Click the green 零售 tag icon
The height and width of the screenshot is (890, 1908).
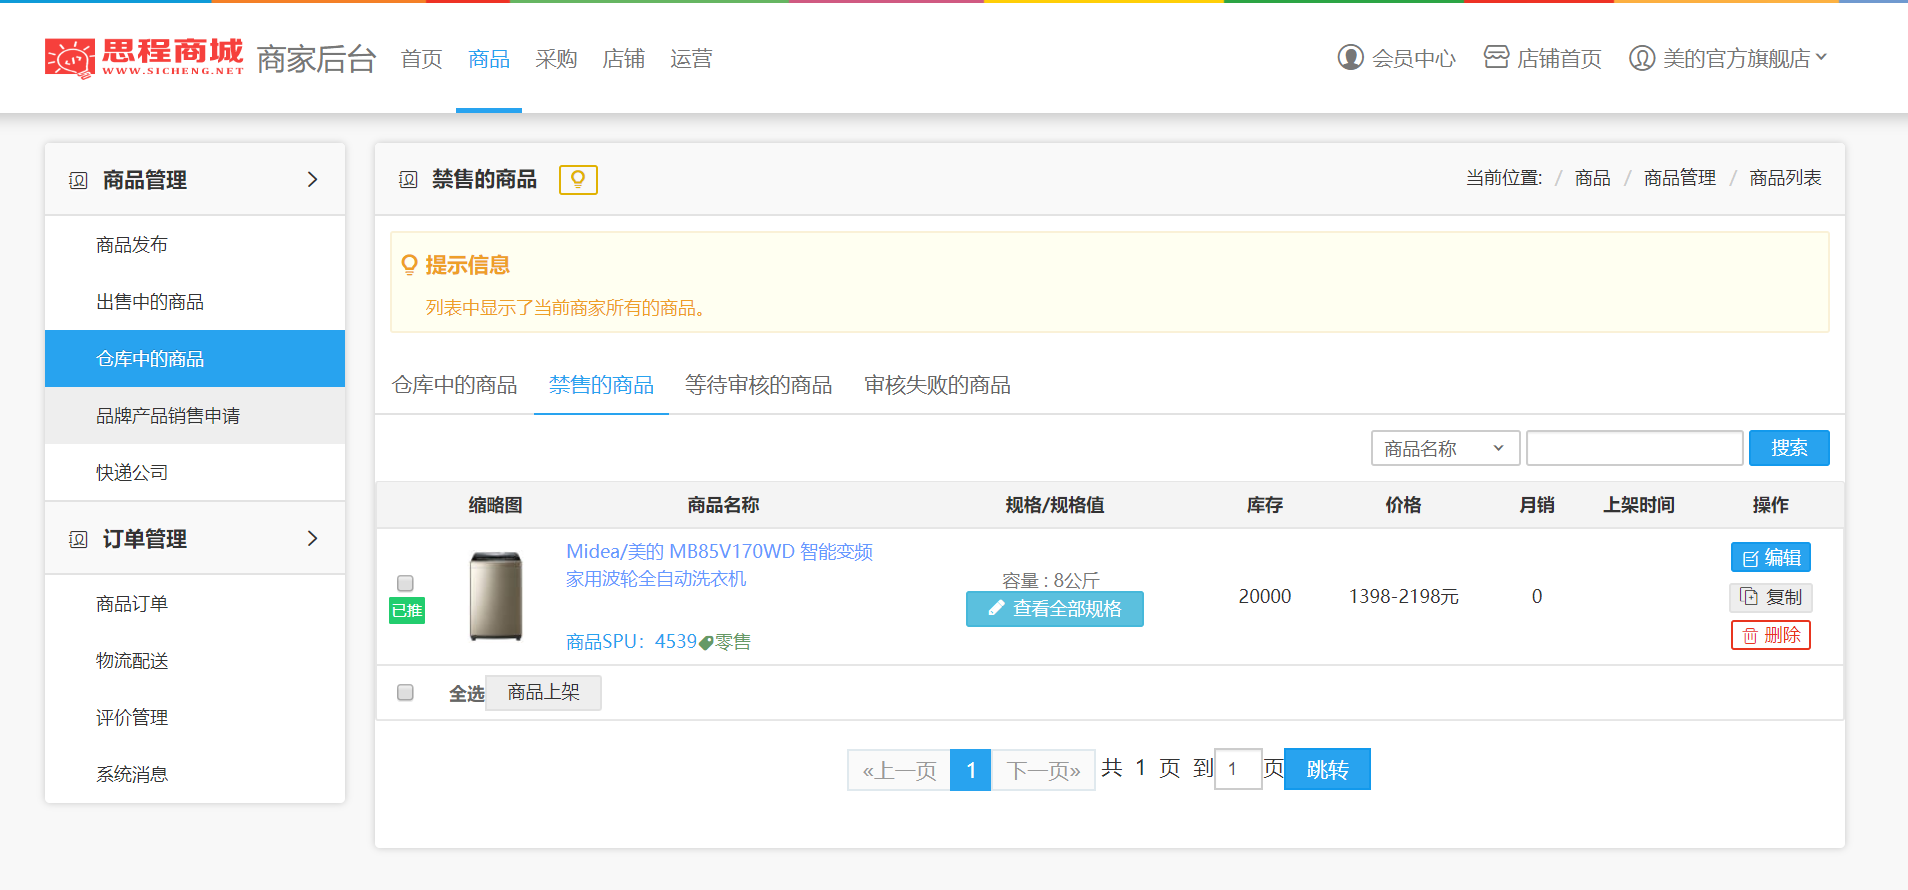(706, 642)
